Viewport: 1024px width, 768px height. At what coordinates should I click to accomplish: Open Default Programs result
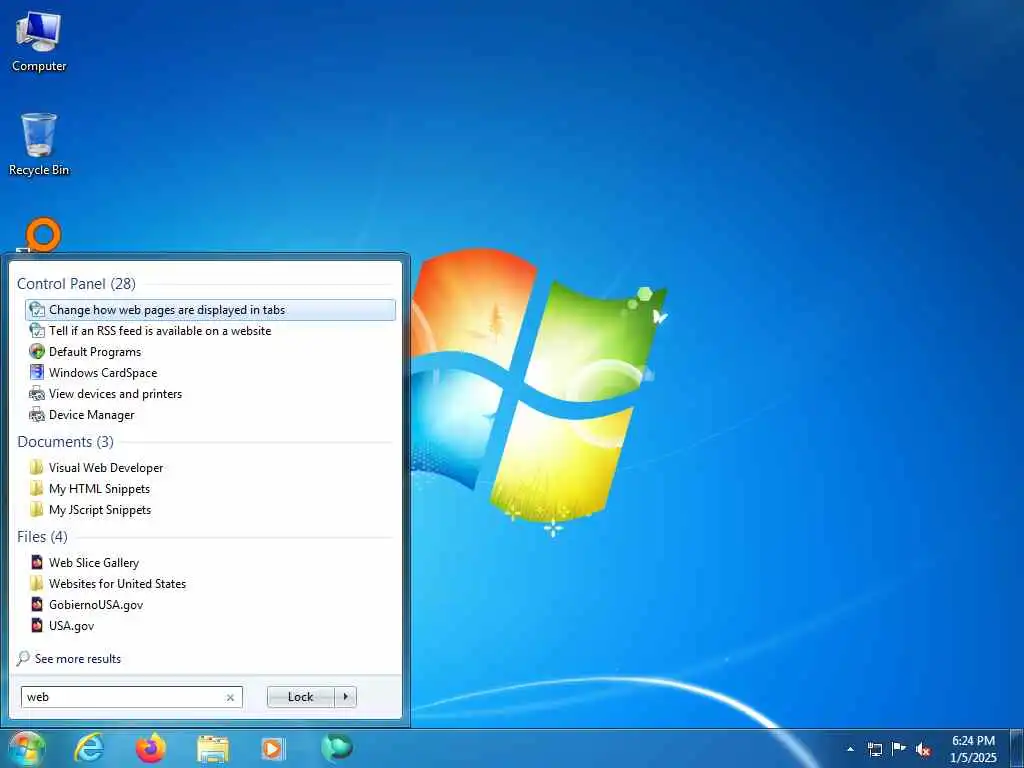coord(210,351)
